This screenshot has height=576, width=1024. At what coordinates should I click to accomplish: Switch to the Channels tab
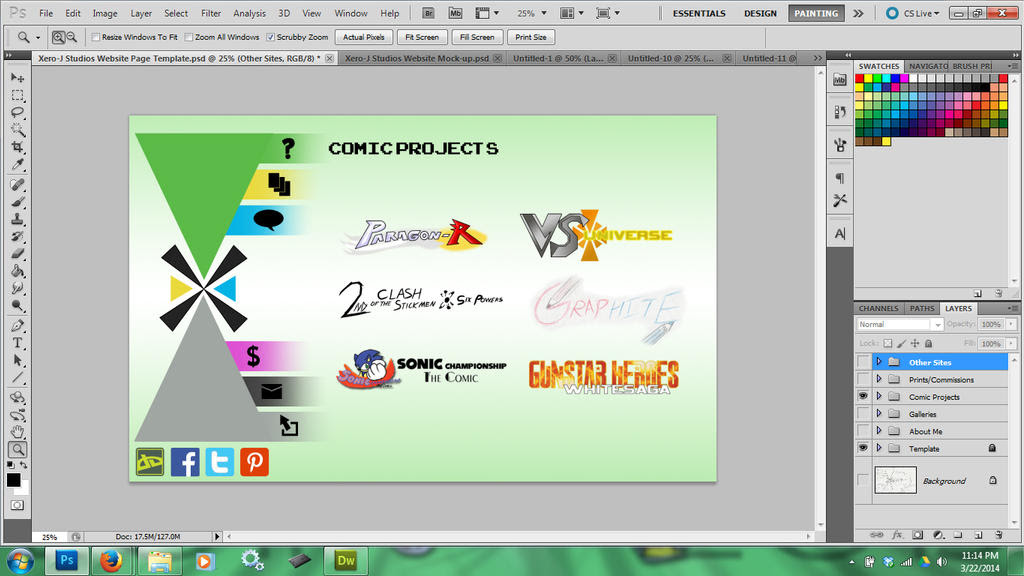point(878,308)
